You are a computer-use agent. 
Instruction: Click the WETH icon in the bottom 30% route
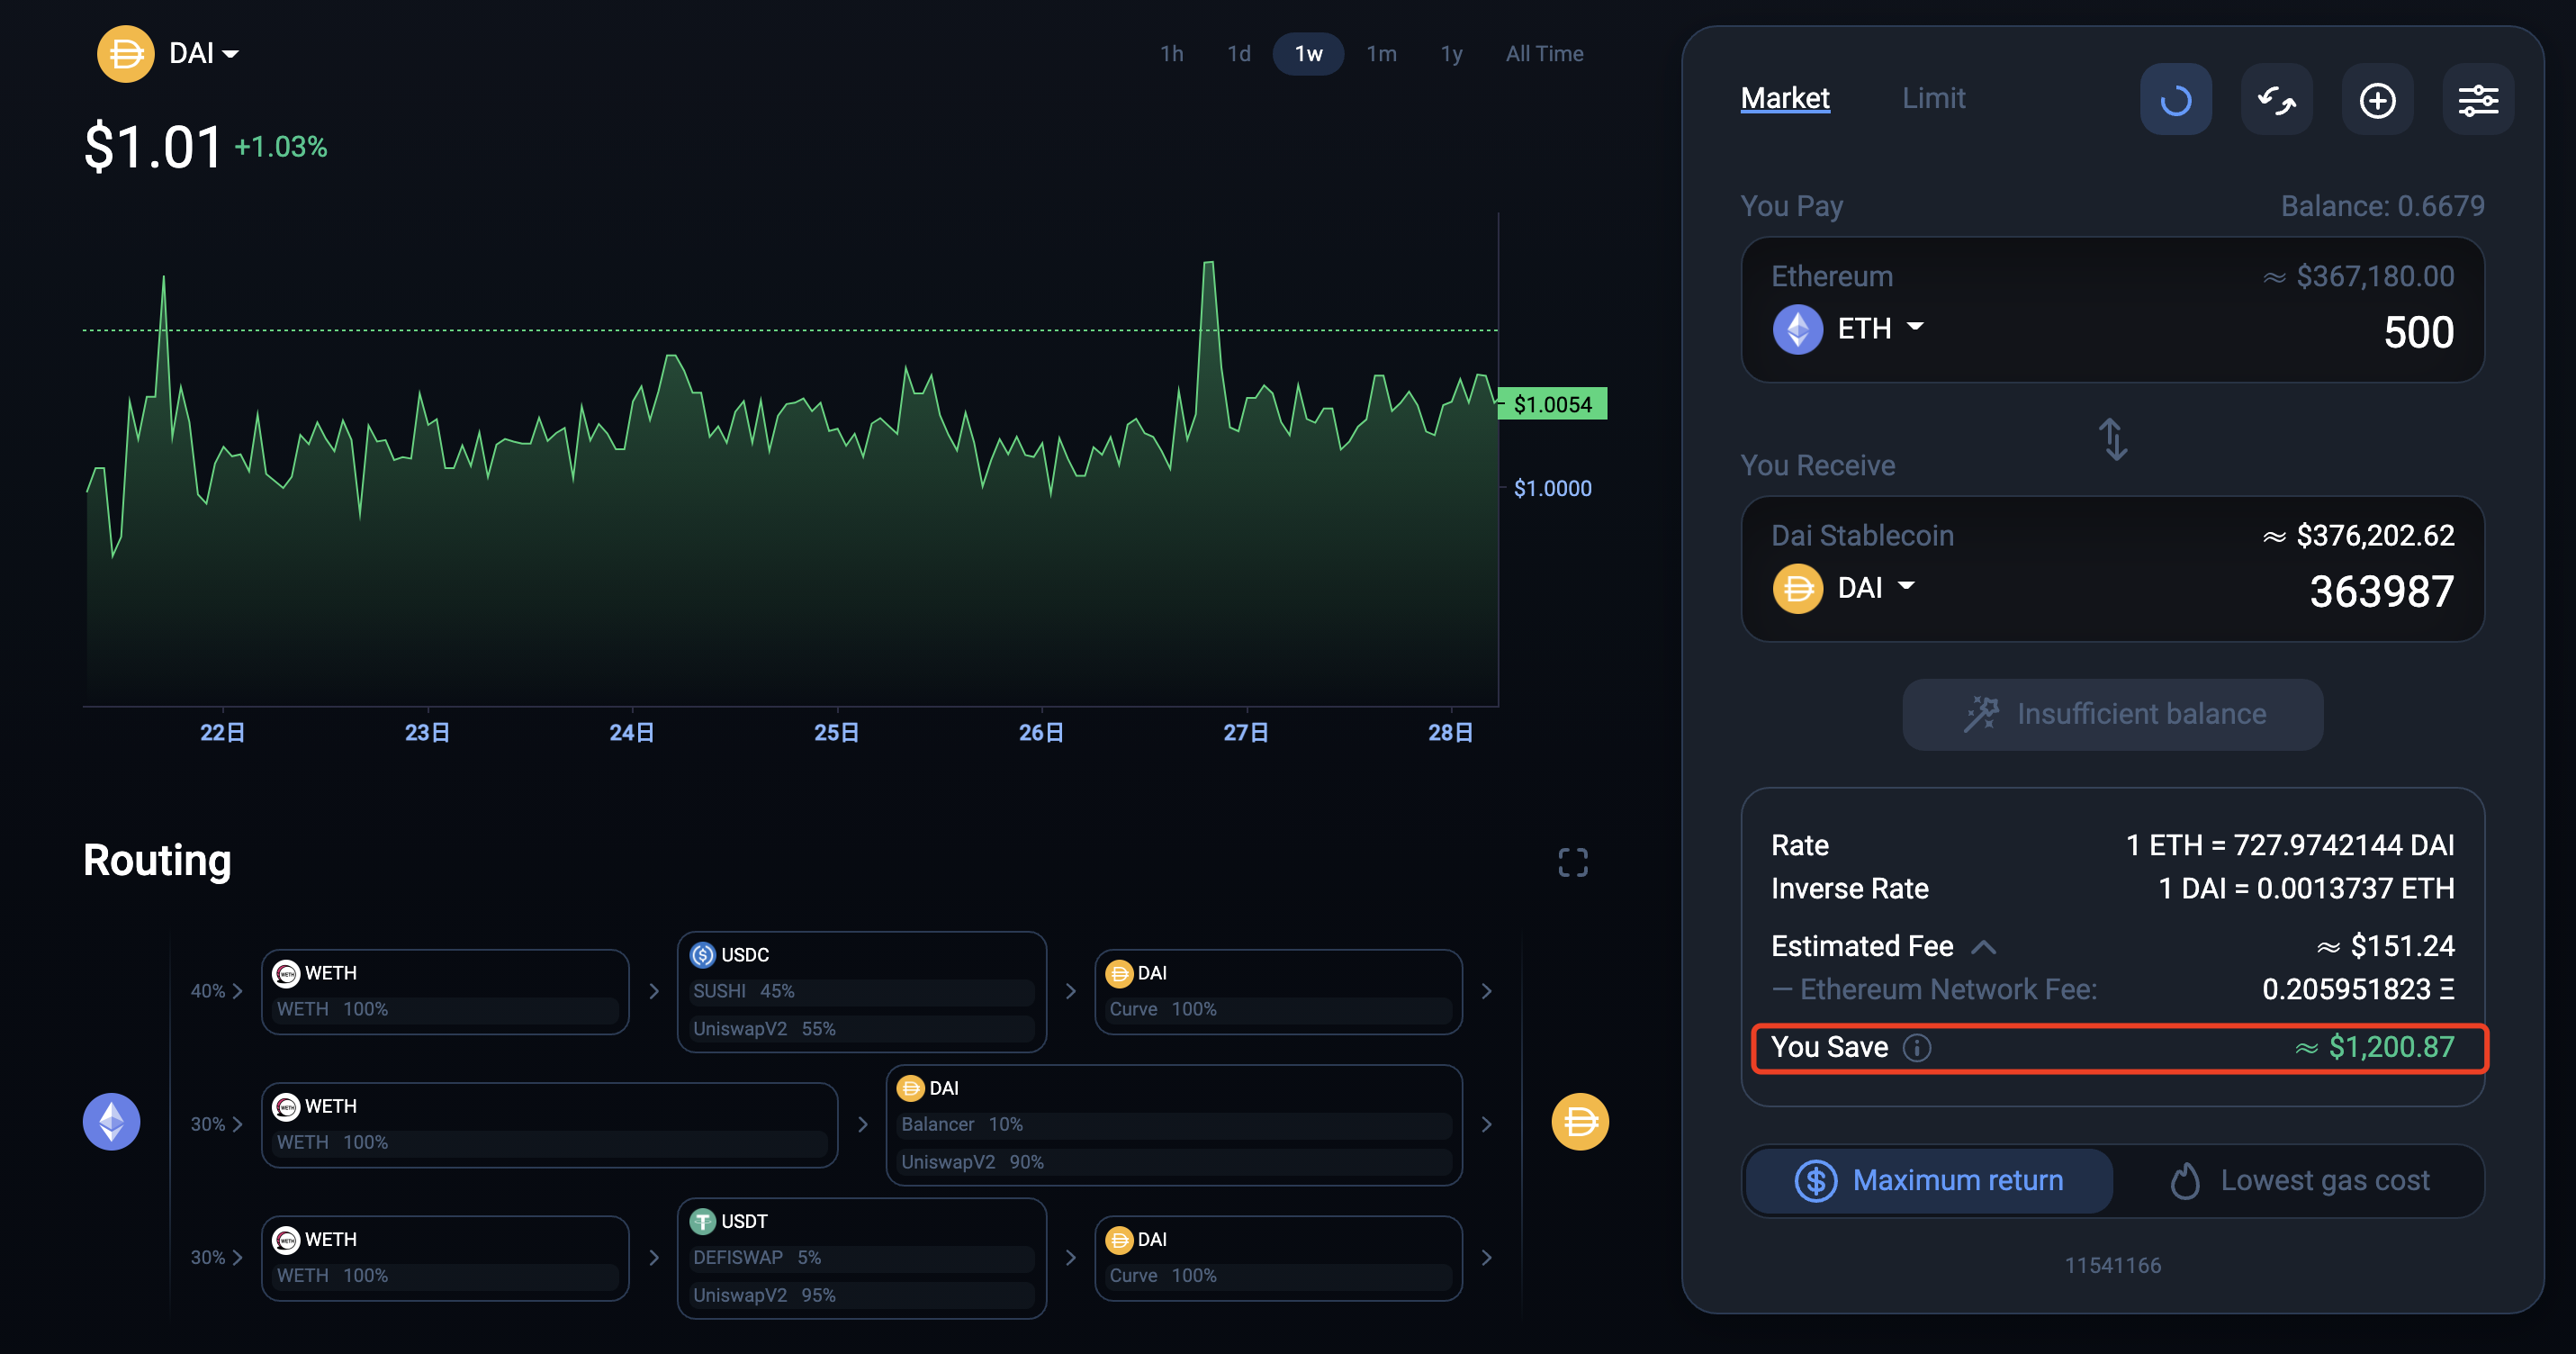286,1239
